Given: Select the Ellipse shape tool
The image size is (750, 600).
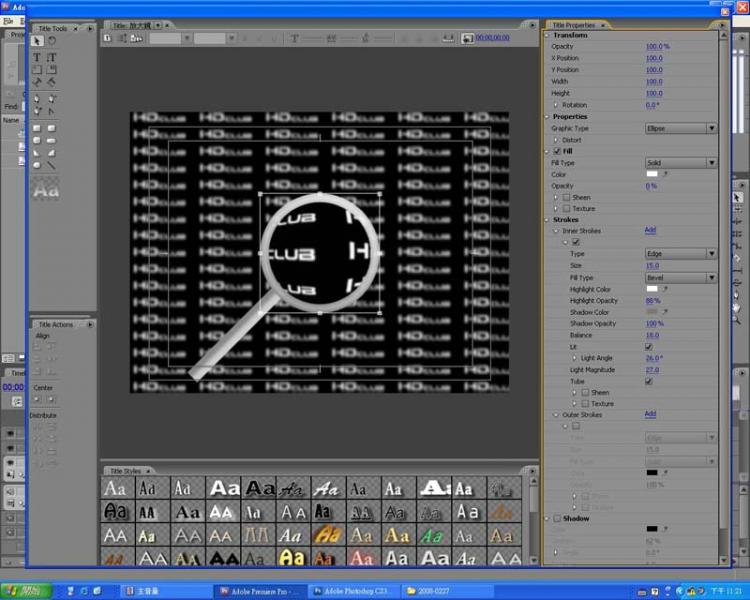Looking at the screenshot, I should 37,165.
